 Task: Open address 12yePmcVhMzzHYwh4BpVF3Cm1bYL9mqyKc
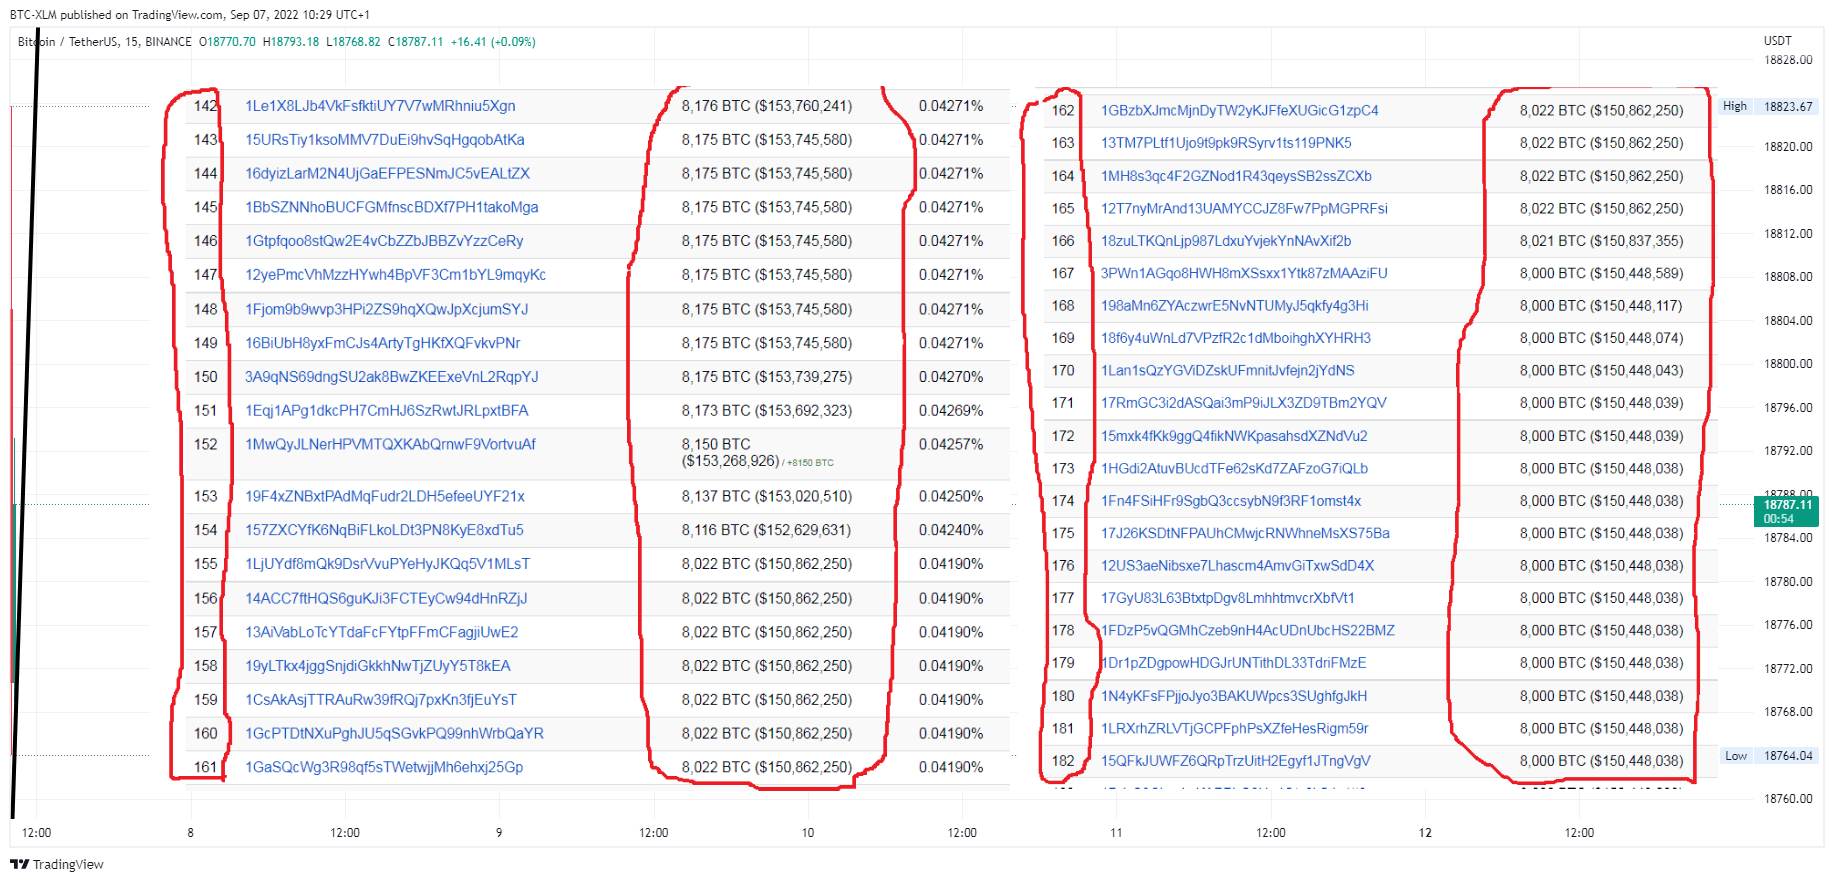[395, 275]
